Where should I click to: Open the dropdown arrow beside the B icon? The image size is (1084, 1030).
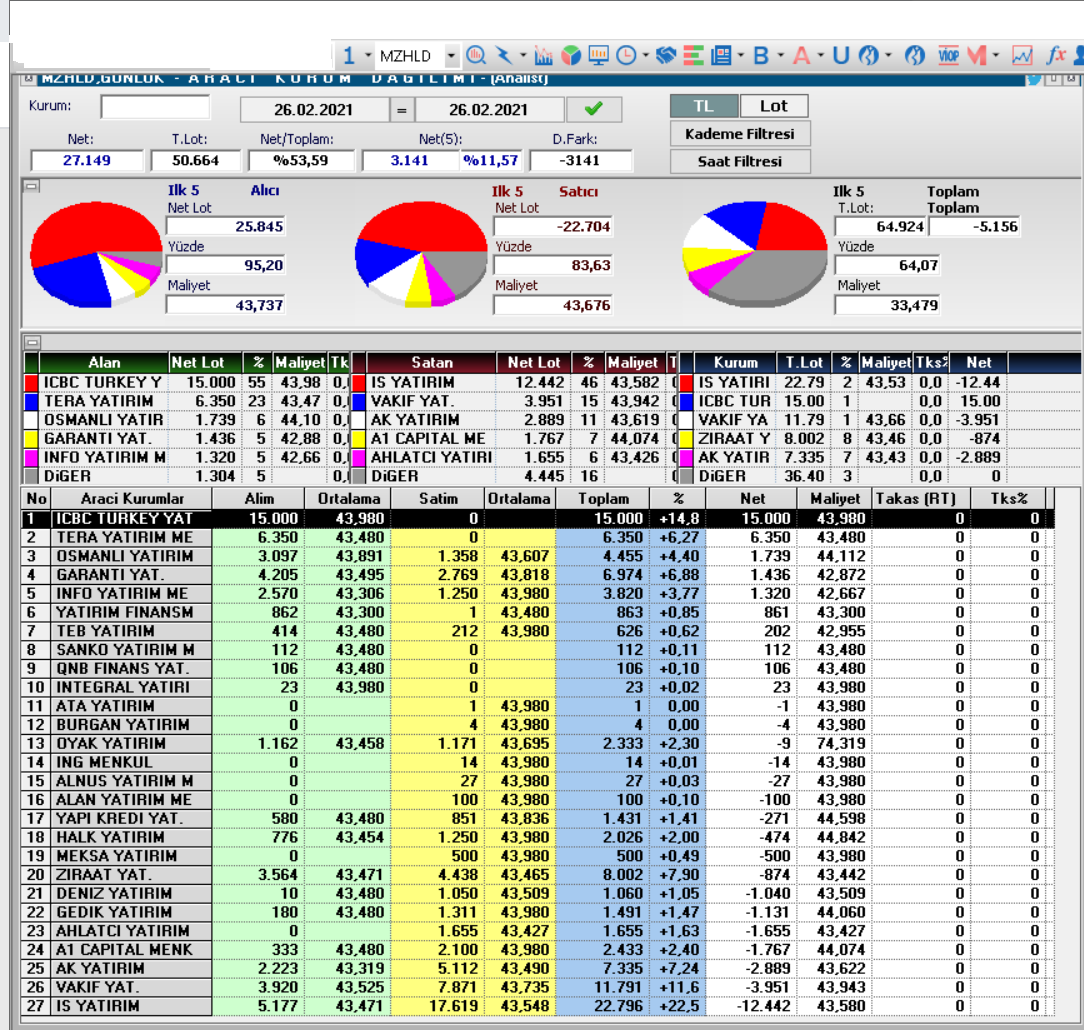pos(781,55)
